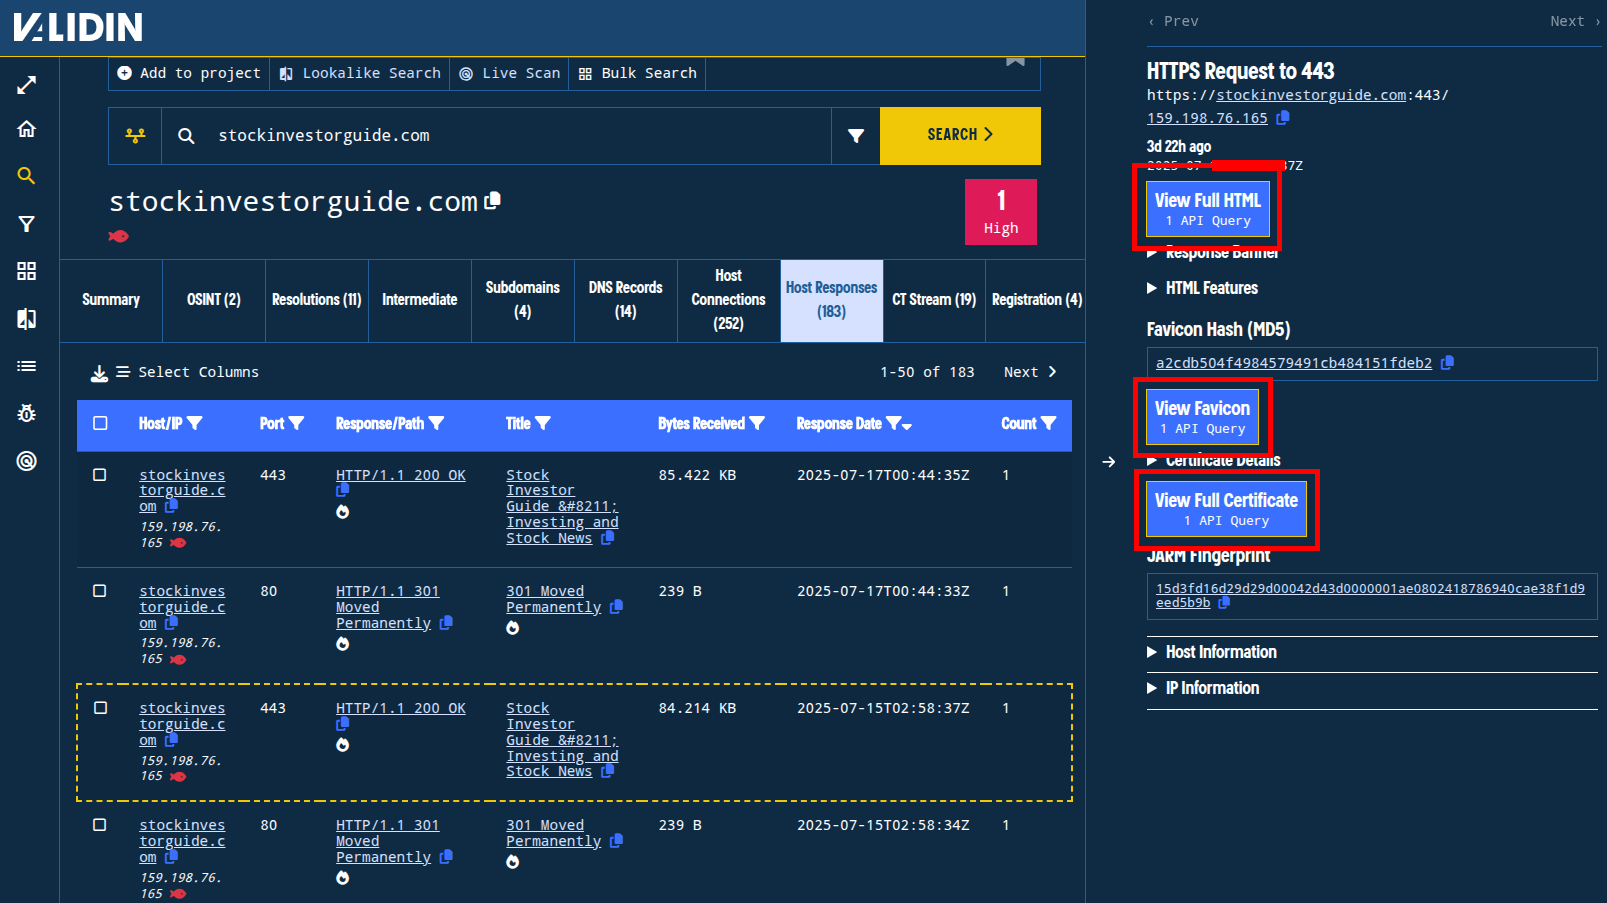Switch to the CT Stream (19) tab
Screen dimensions: 1607x903
tap(934, 300)
